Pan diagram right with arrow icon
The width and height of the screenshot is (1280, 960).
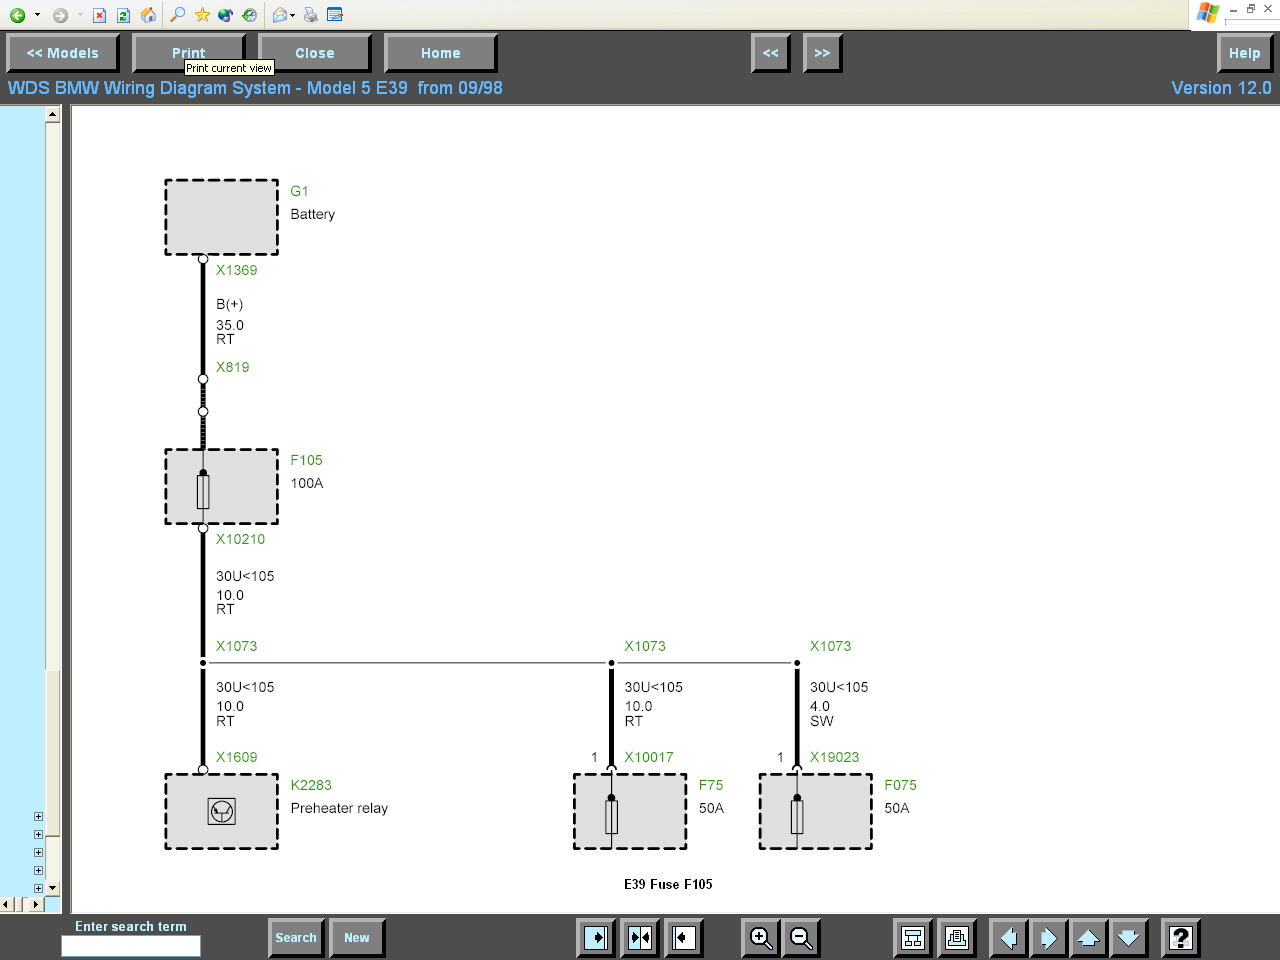click(1049, 938)
